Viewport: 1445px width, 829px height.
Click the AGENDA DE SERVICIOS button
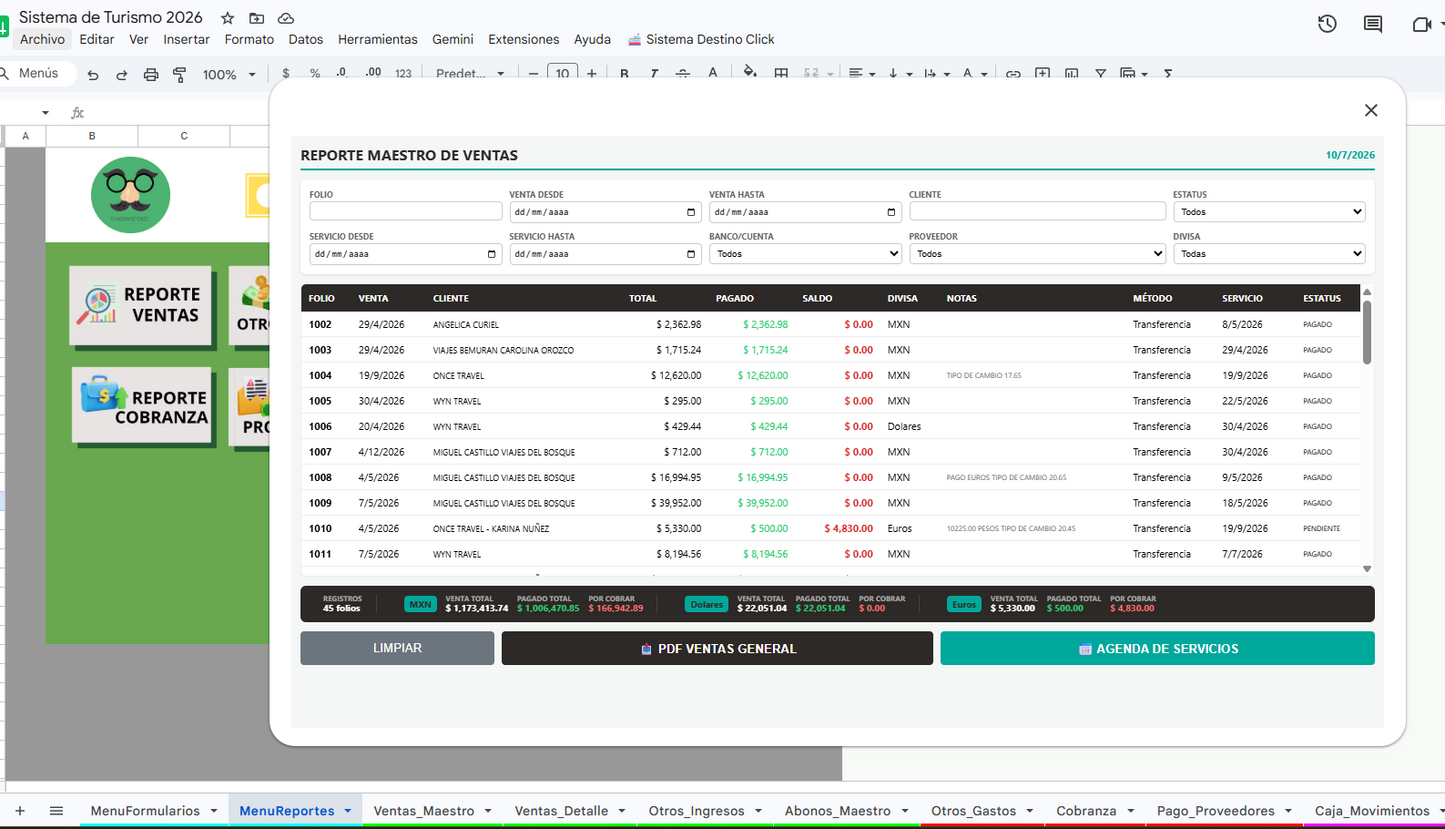[x=1157, y=648]
